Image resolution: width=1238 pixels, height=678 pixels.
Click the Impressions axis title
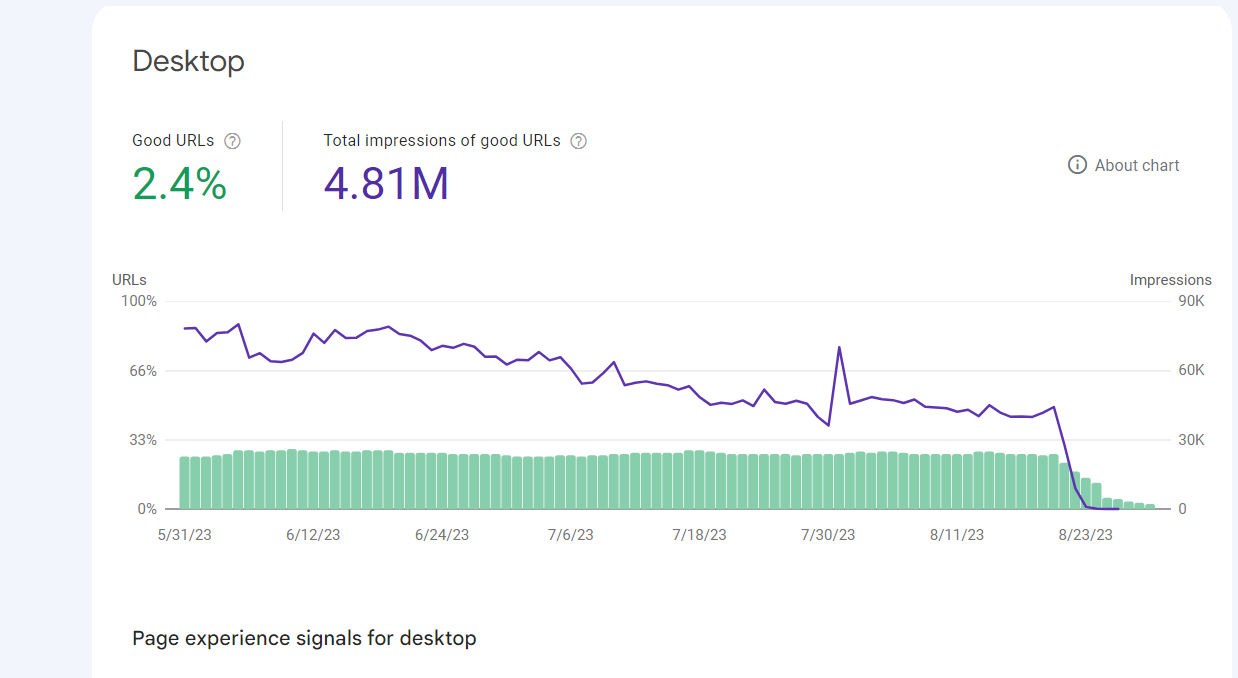pos(1171,280)
